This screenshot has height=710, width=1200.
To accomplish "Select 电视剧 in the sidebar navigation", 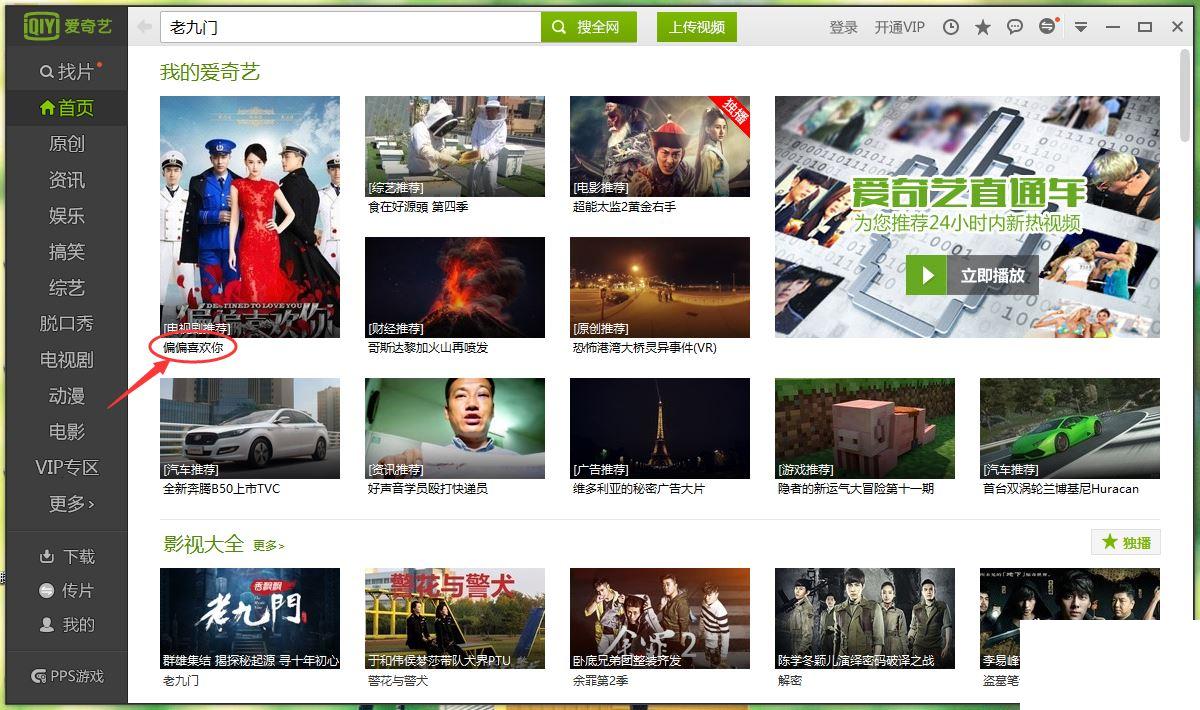I will [x=66, y=360].
